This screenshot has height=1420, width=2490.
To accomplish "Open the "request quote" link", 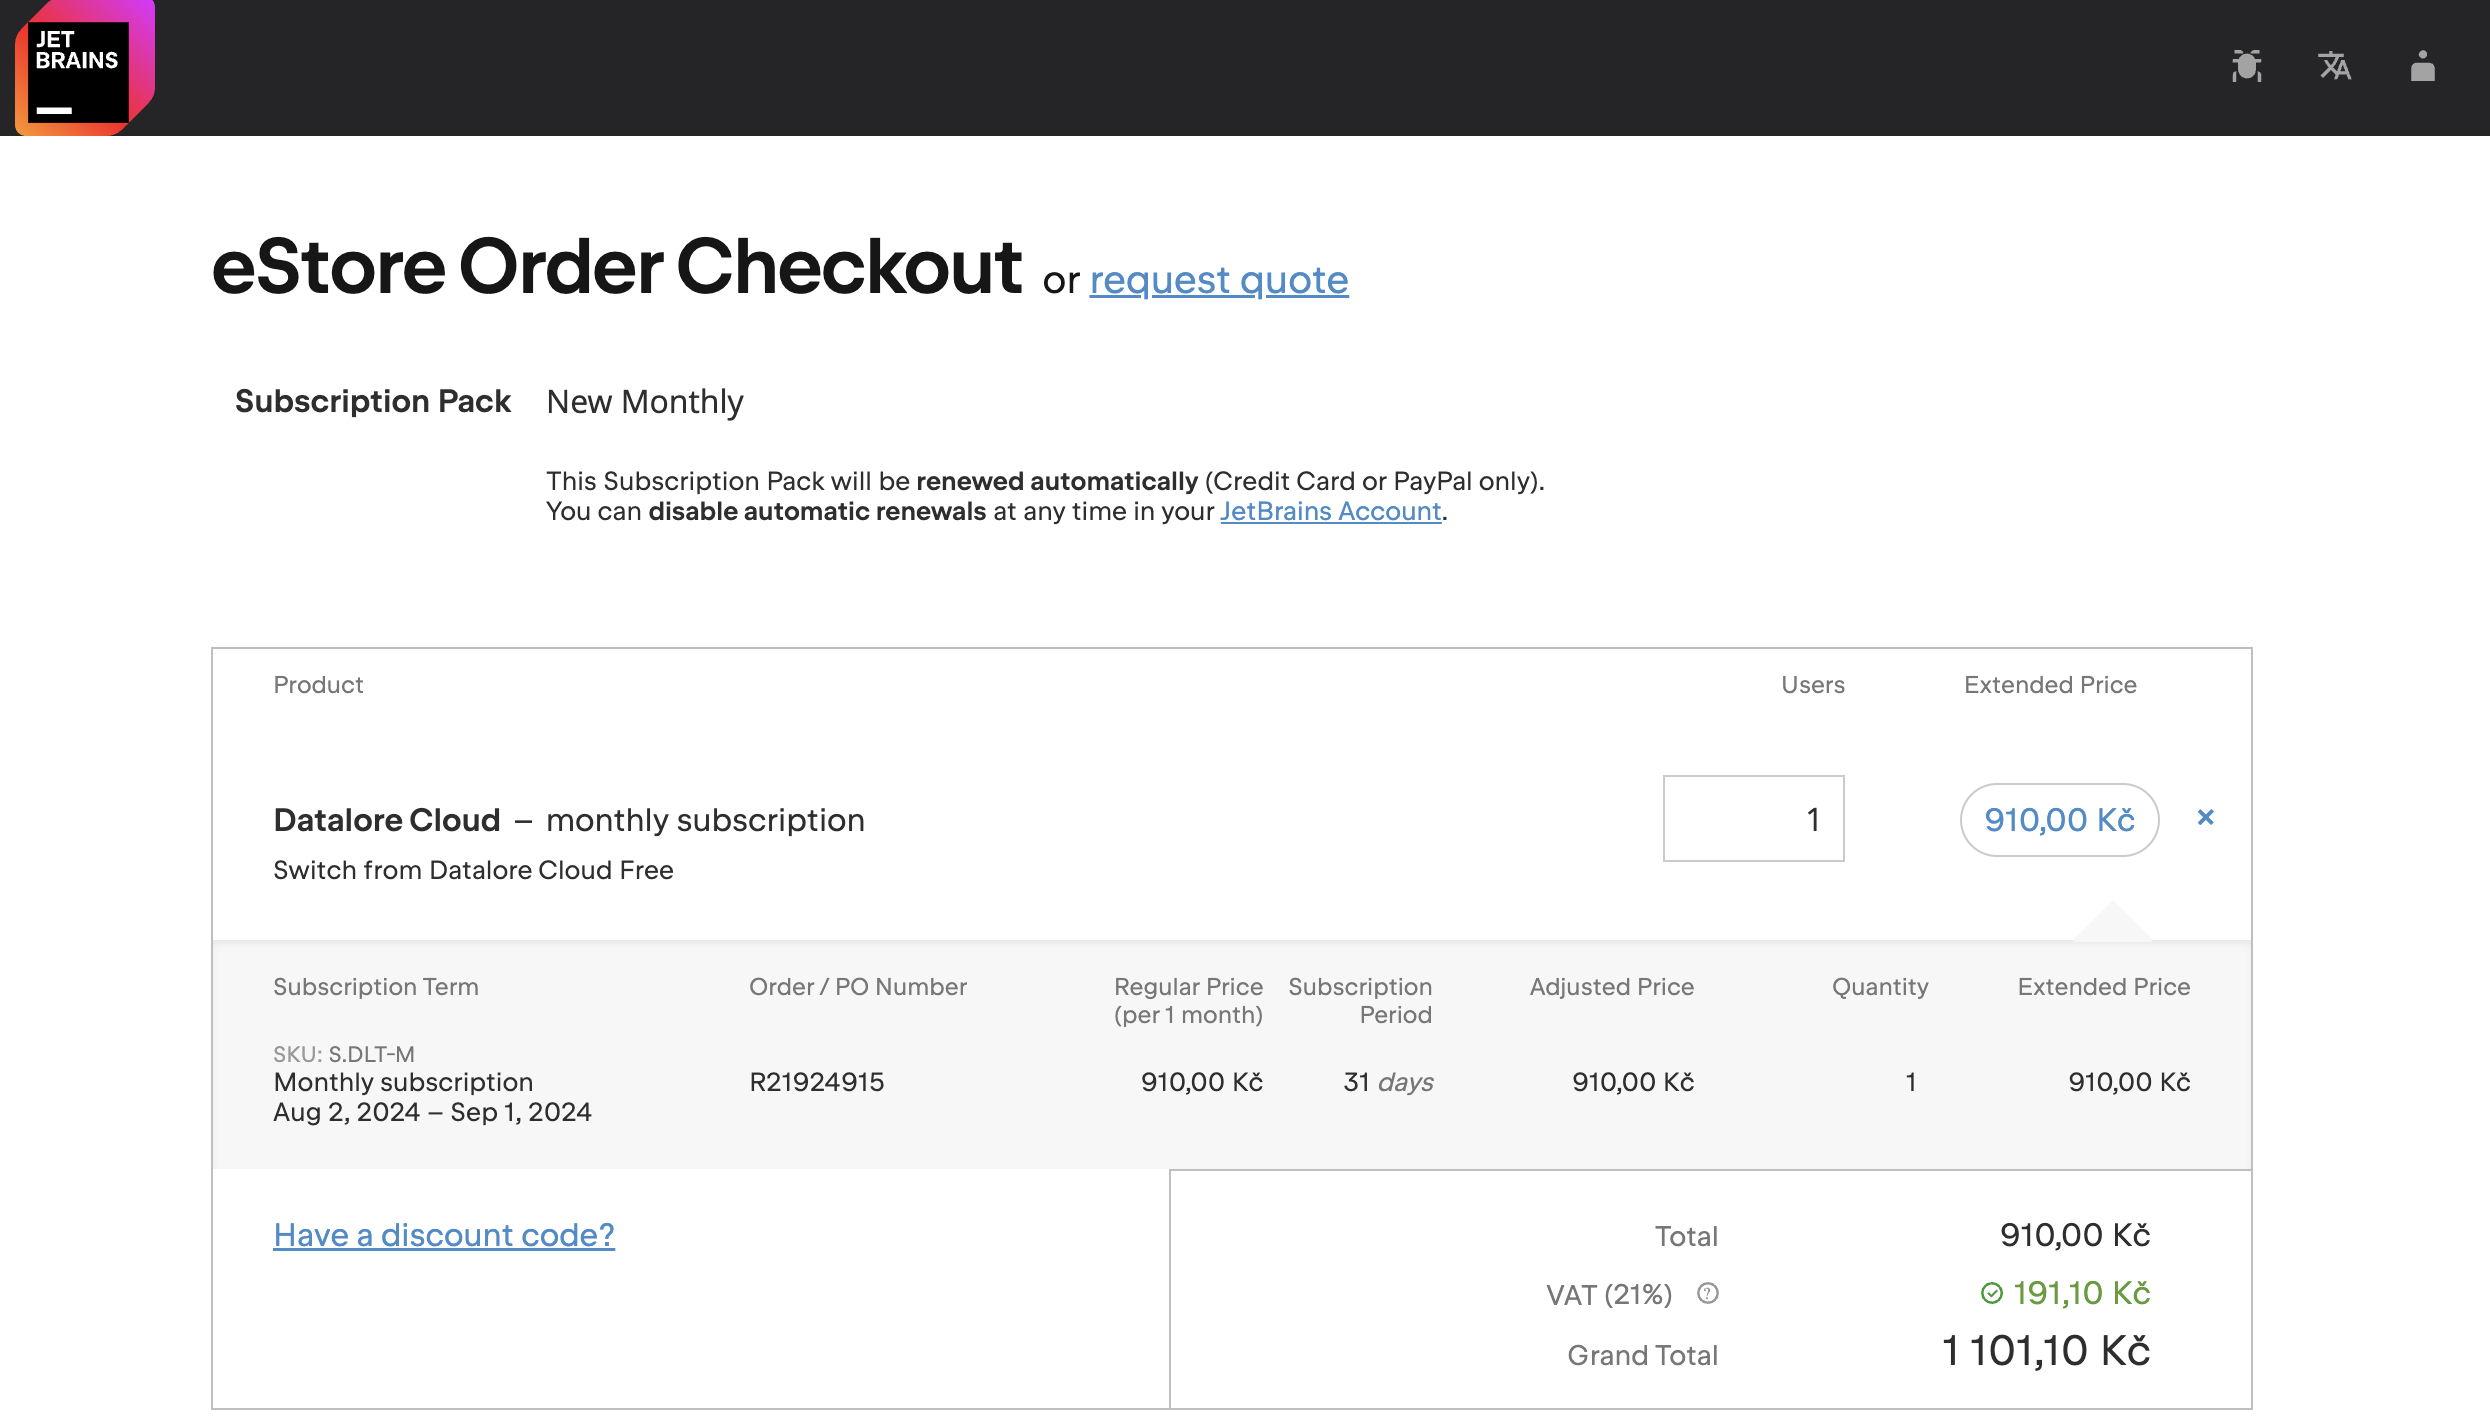I will [x=1218, y=280].
